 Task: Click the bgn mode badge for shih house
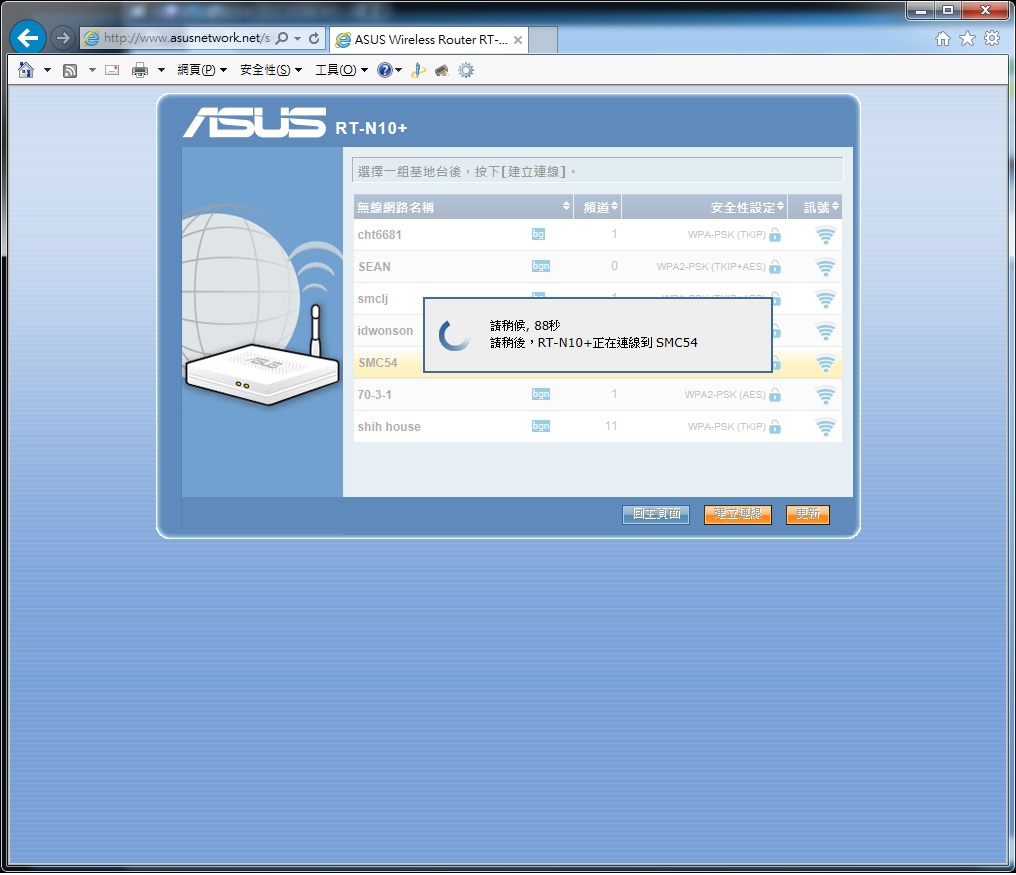pyautogui.click(x=540, y=426)
